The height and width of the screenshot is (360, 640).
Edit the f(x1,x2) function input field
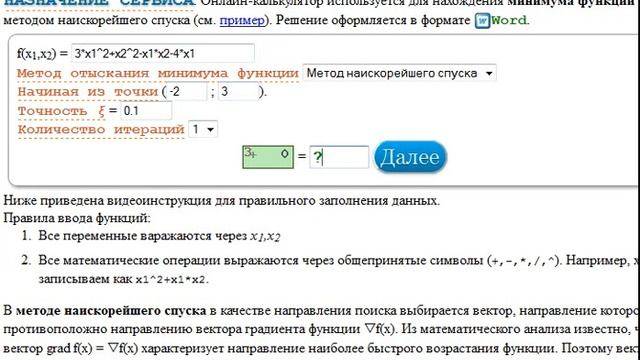(162, 53)
